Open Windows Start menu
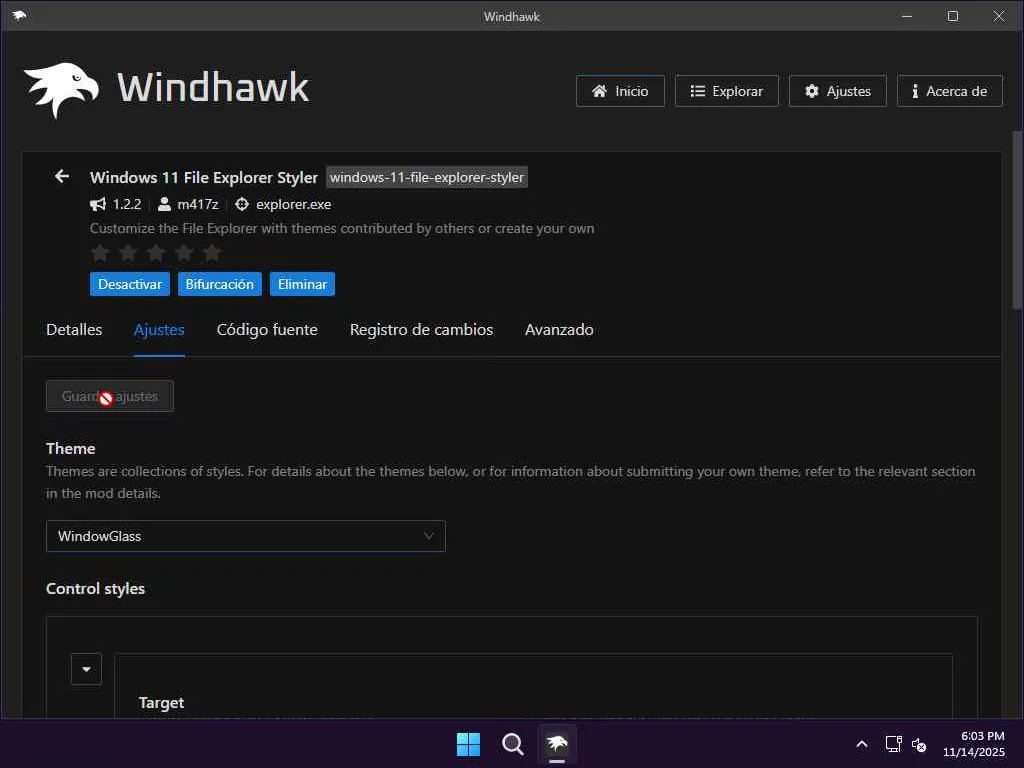Image resolution: width=1024 pixels, height=768 pixels. pos(468,744)
